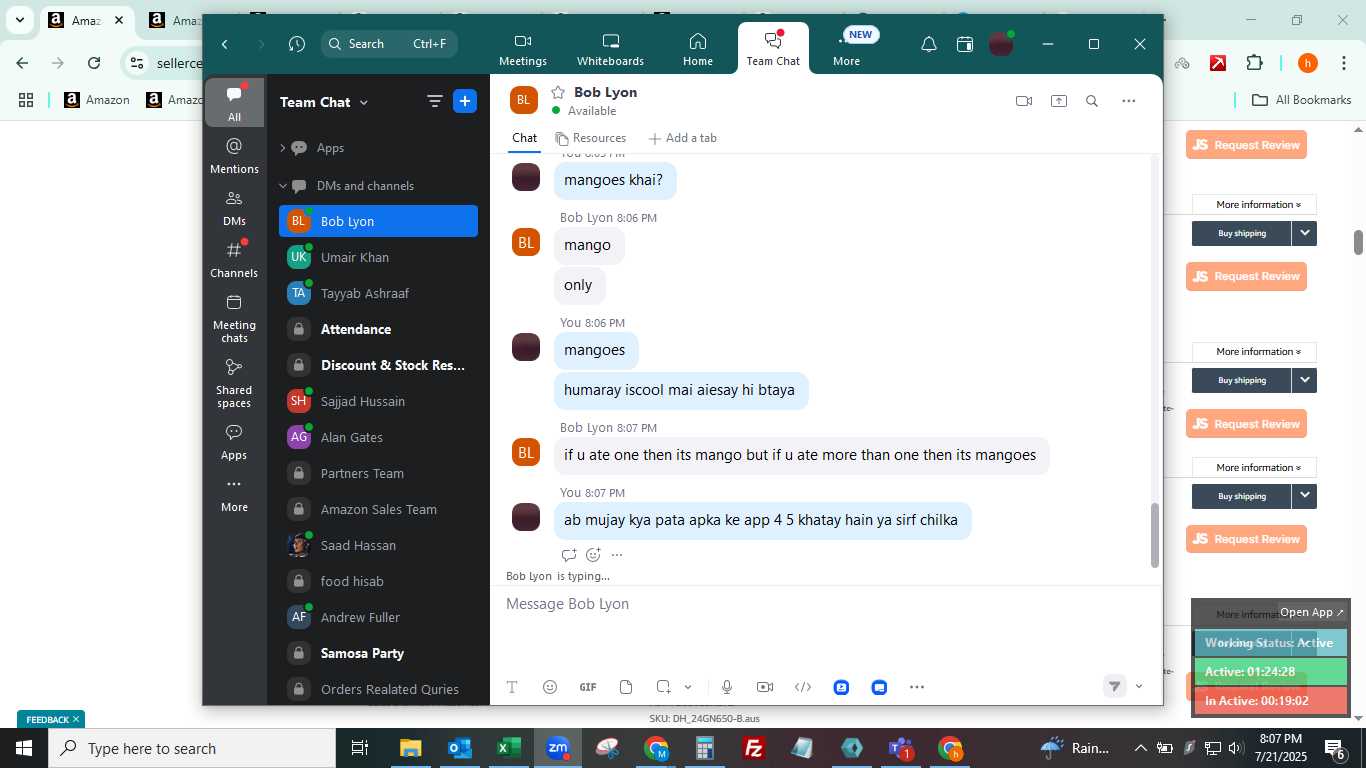The height and width of the screenshot is (768, 1366).
Task: Search within the Bob Lyon chat
Action: point(1092,101)
